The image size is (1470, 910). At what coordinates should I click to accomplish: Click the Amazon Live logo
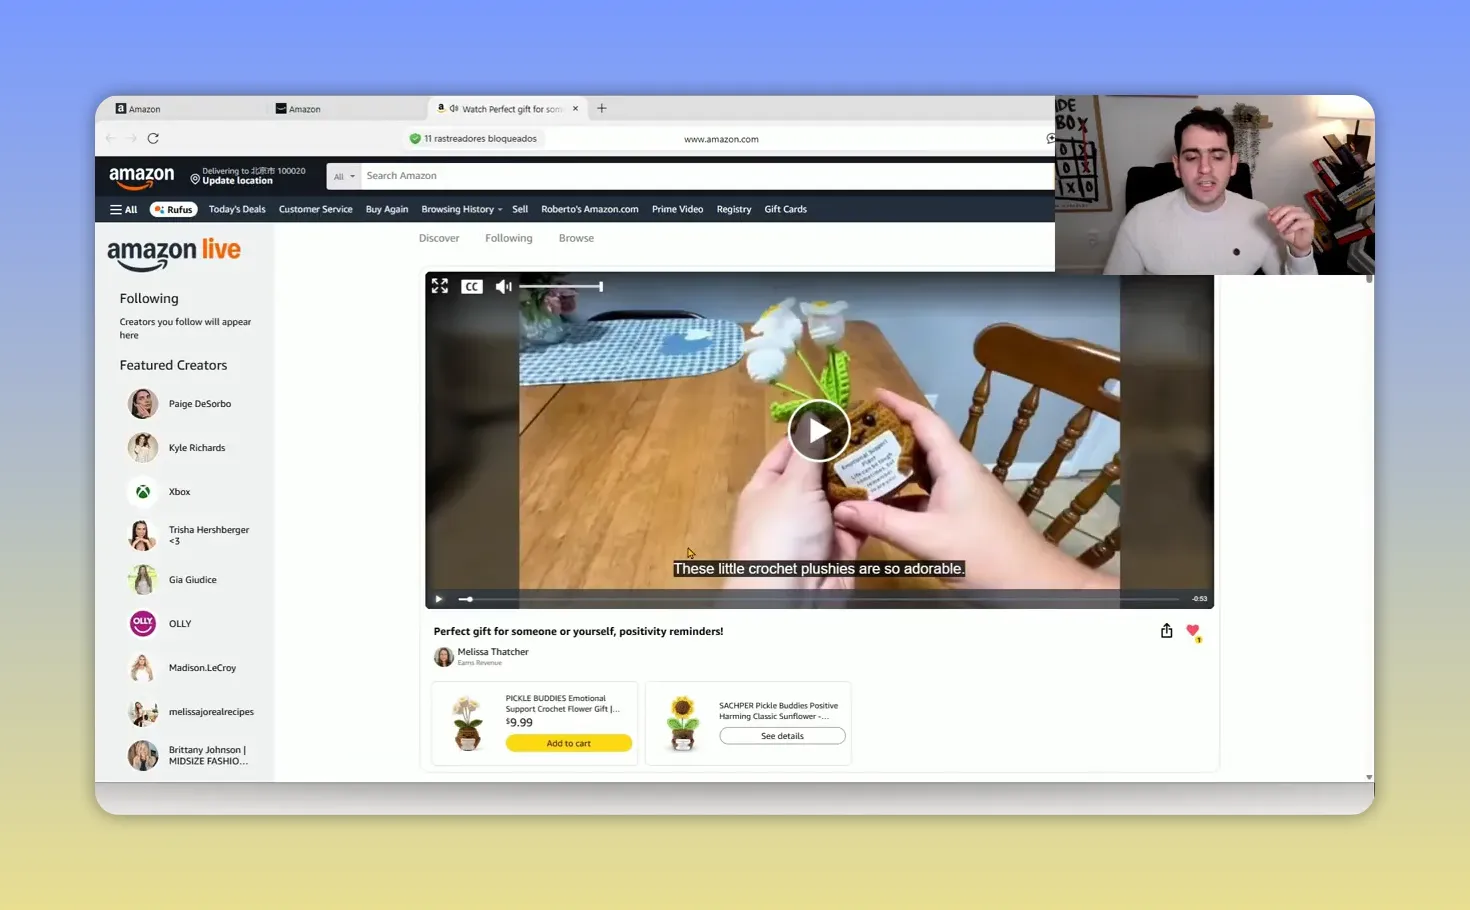pyautogui.click(x=174, y=254)
